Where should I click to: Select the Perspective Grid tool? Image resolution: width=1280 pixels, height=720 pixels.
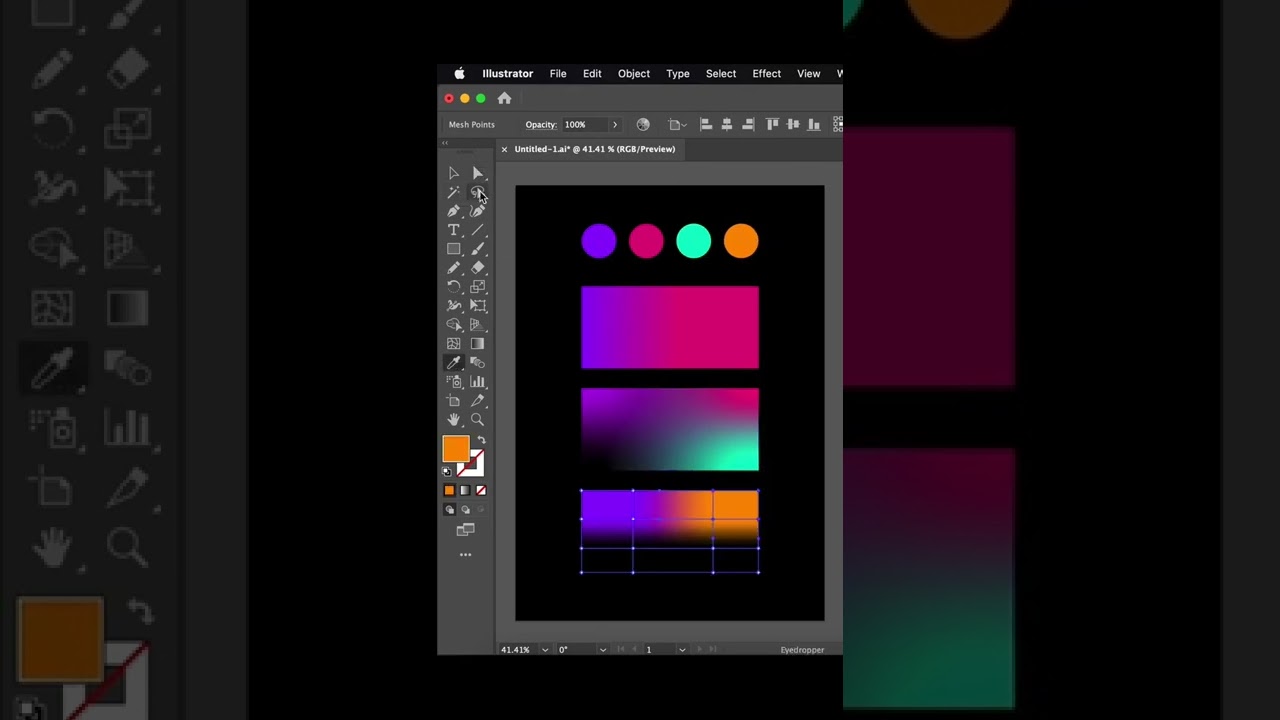(x=477, y=325)
